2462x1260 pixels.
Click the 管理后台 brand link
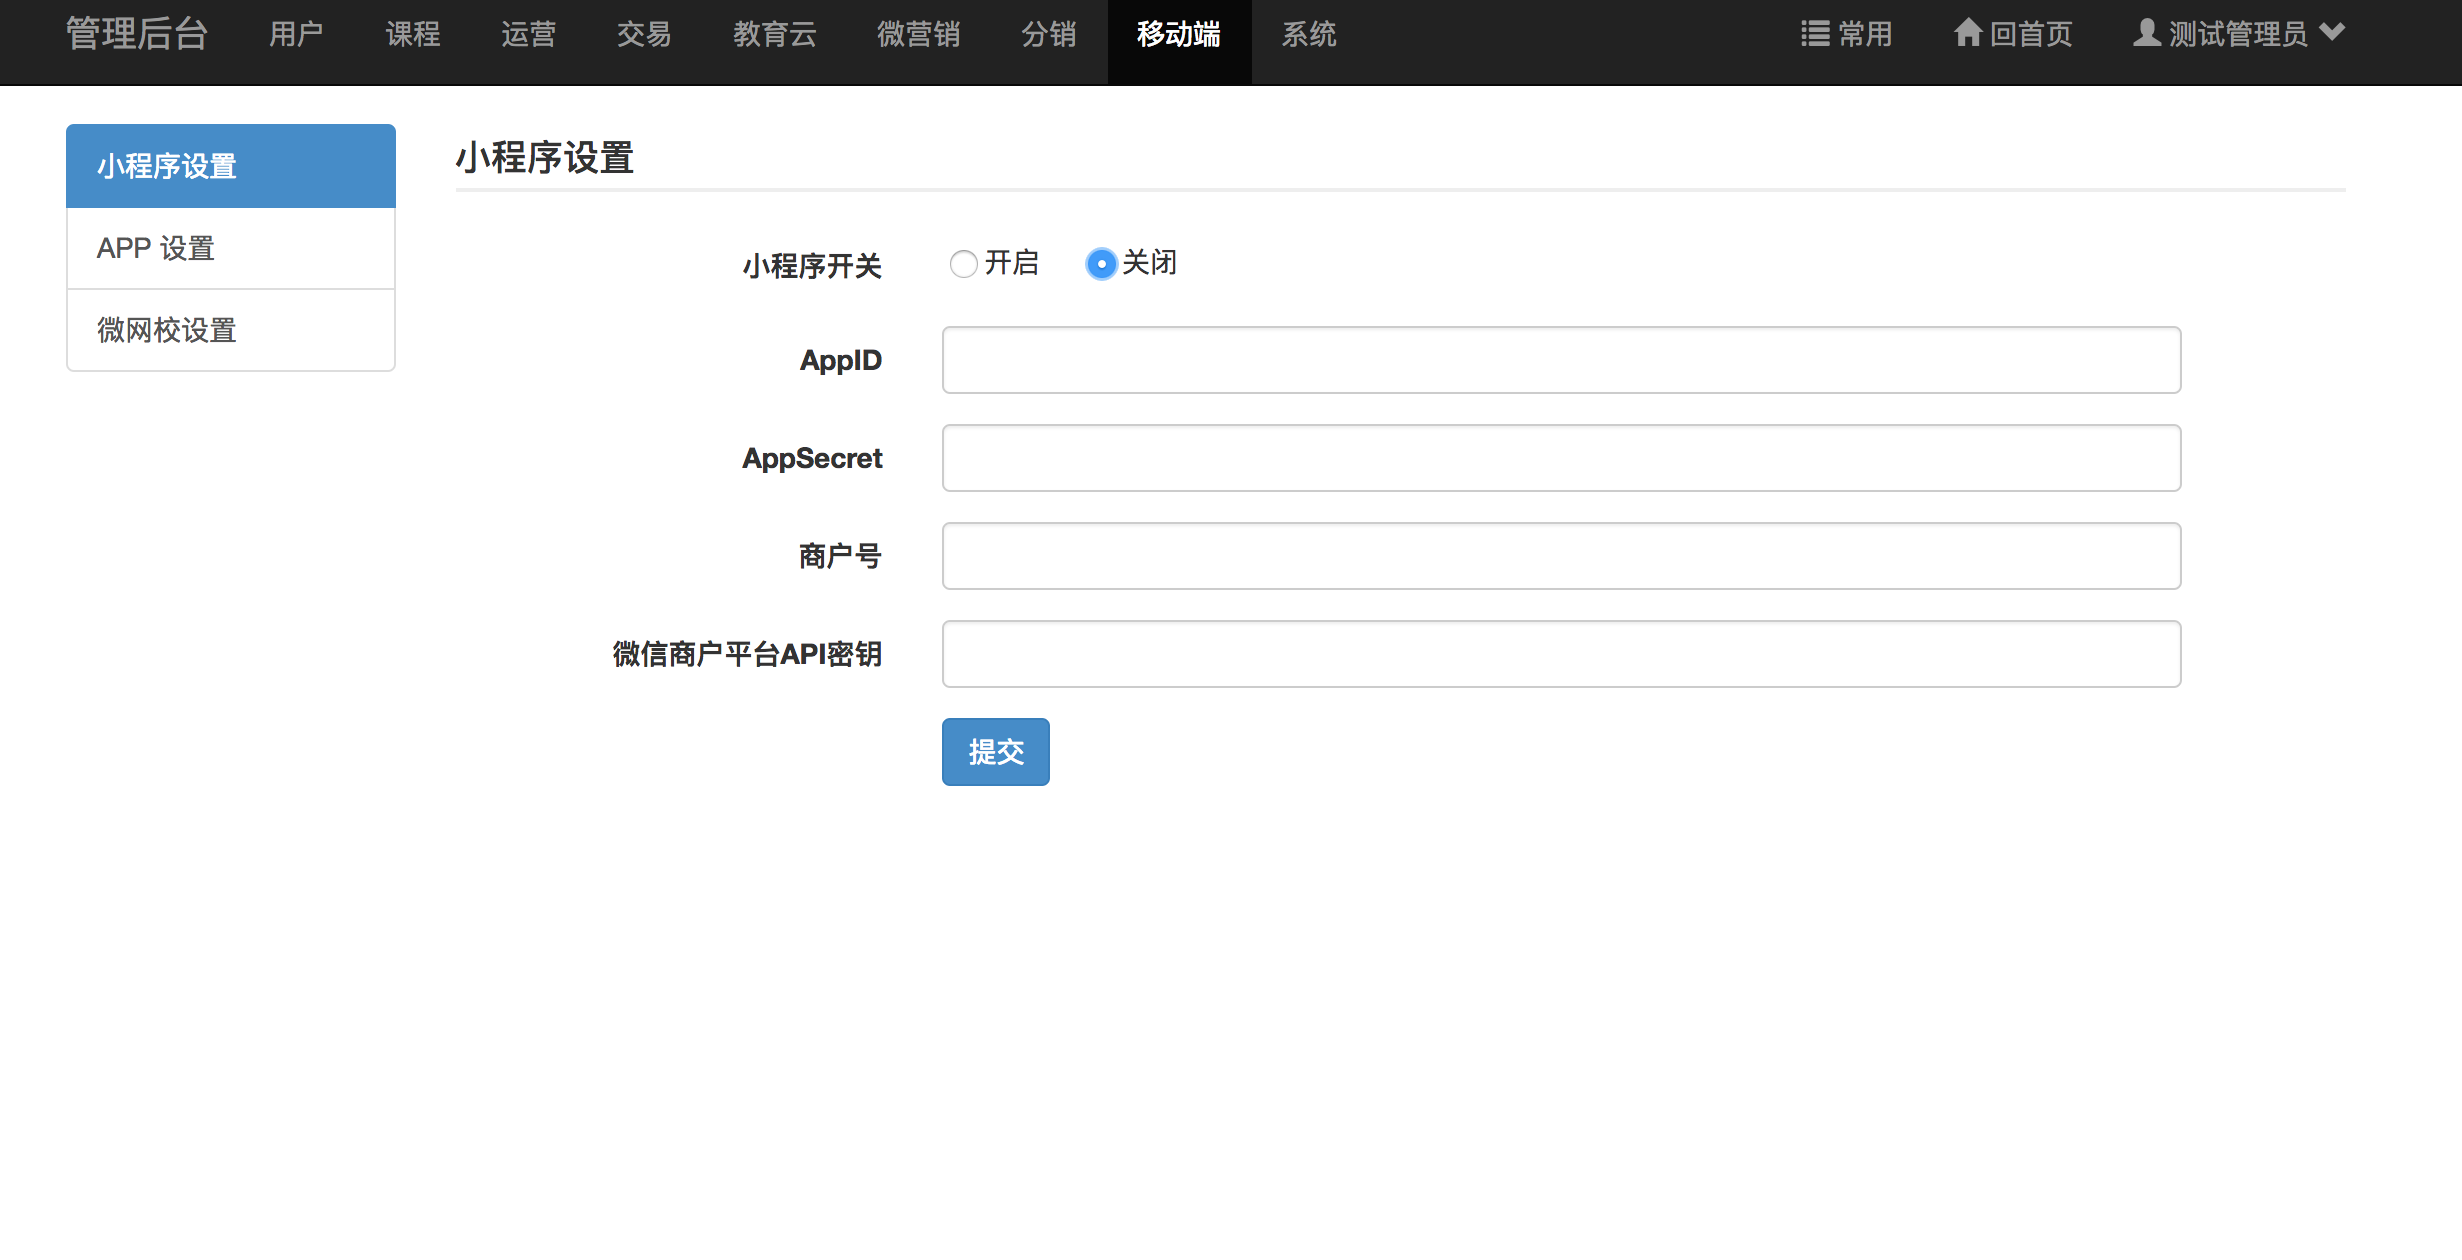137,34
